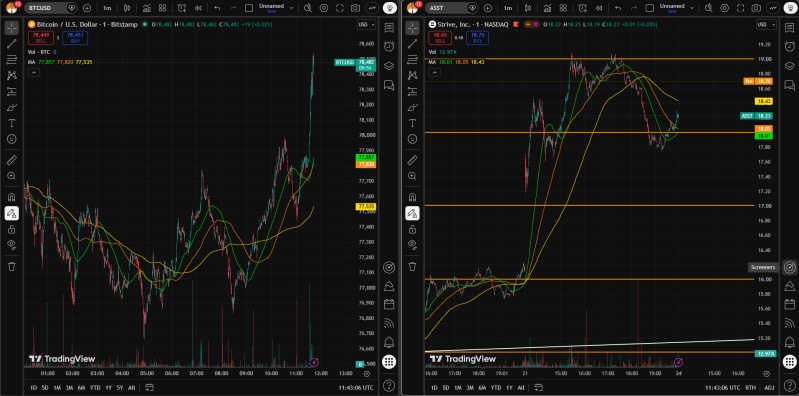The image size is (799, 396).
Task: Toggle ADJ adjustment in the ASST chart
Action: pyautogui.click(x=769, y=388)
